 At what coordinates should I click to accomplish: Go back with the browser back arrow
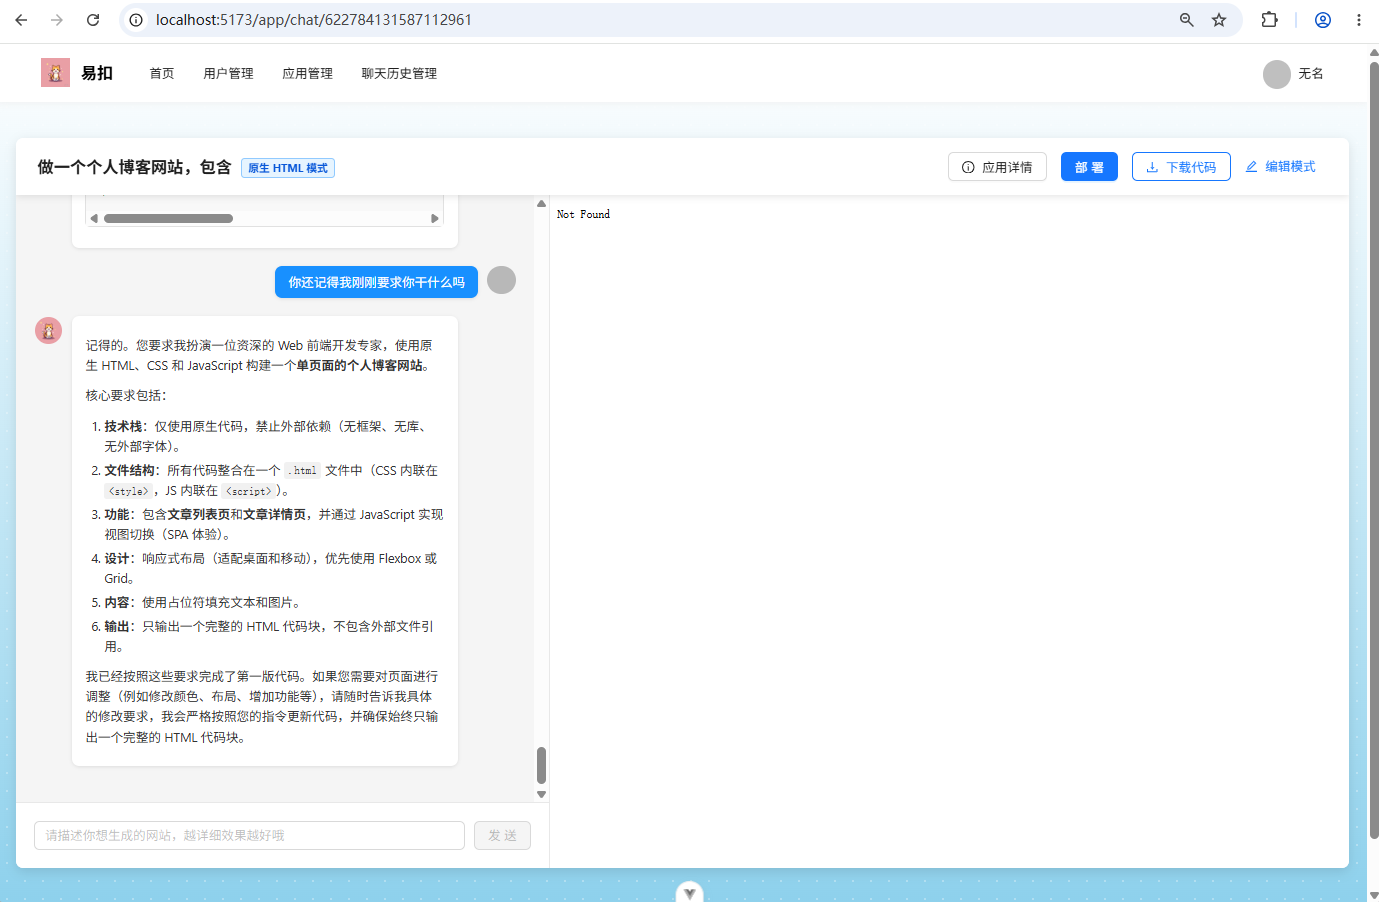(x=21, y=20)
